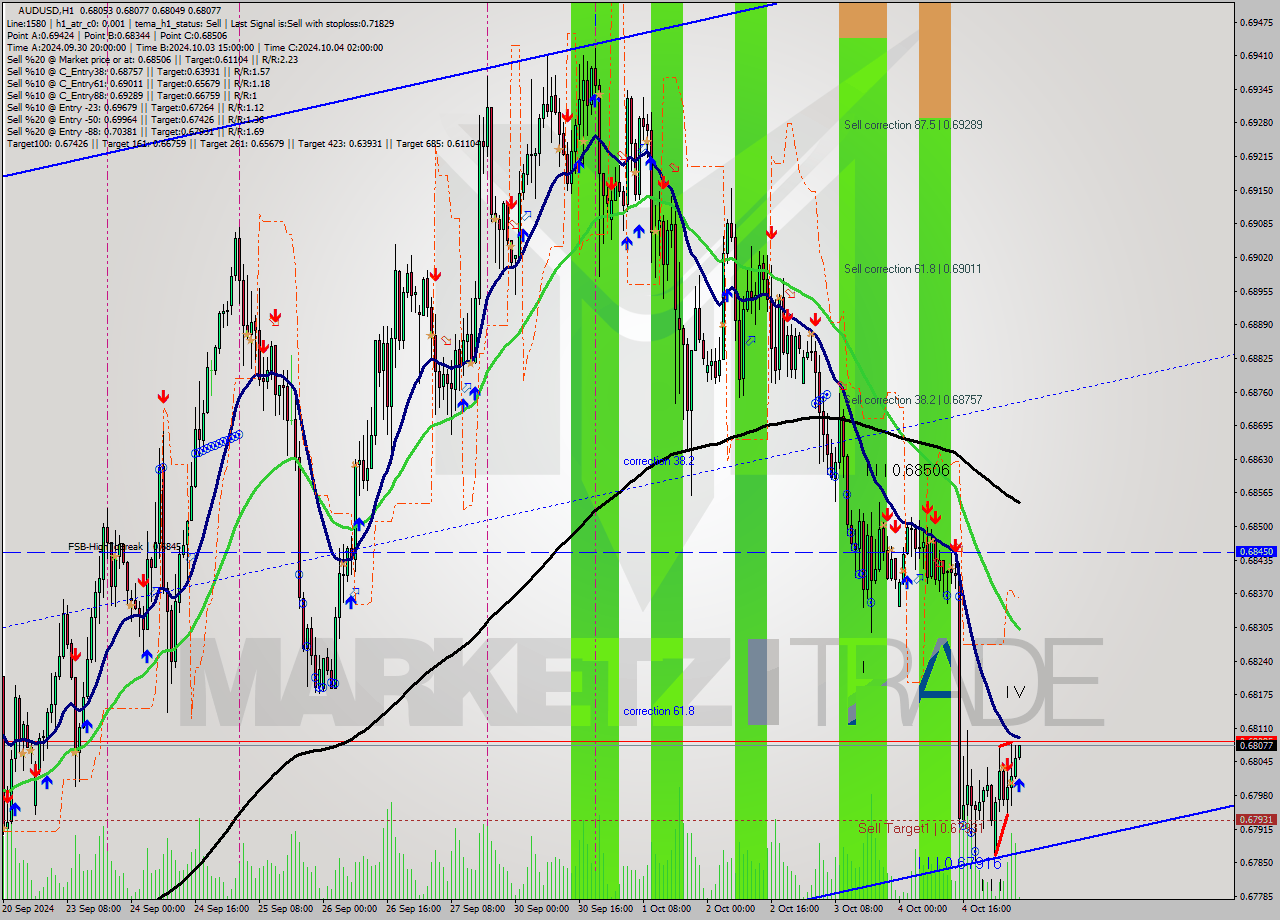The width and height of the screenshot is (1280, 920).
Task: Click the 0.69280 price axis label
Action: (1256, 123)
